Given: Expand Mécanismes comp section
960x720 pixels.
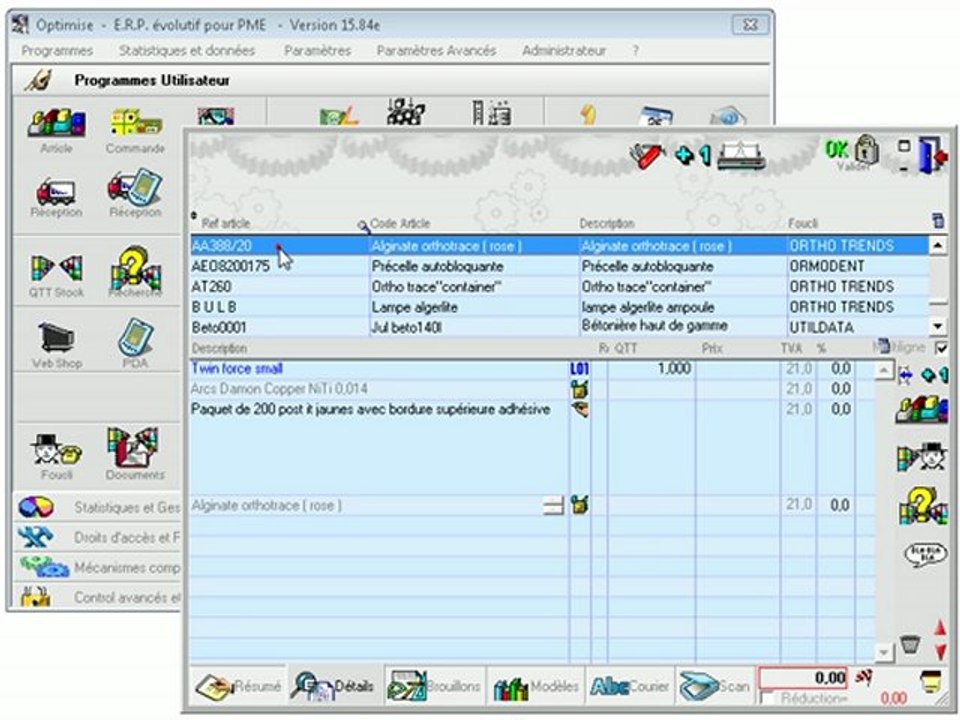Looking at the screenshot, I should click(x=98, y=568).
